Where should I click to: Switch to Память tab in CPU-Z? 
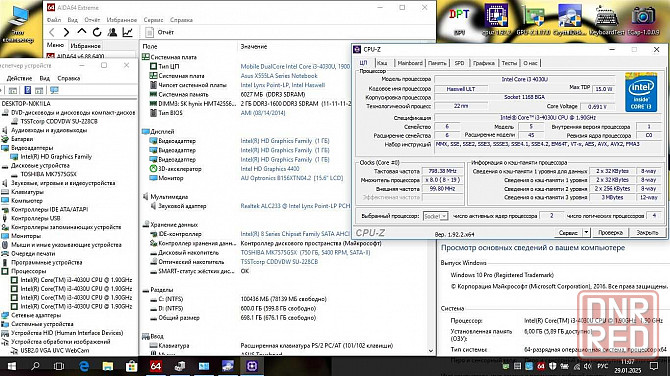click(x=437, y=63)
